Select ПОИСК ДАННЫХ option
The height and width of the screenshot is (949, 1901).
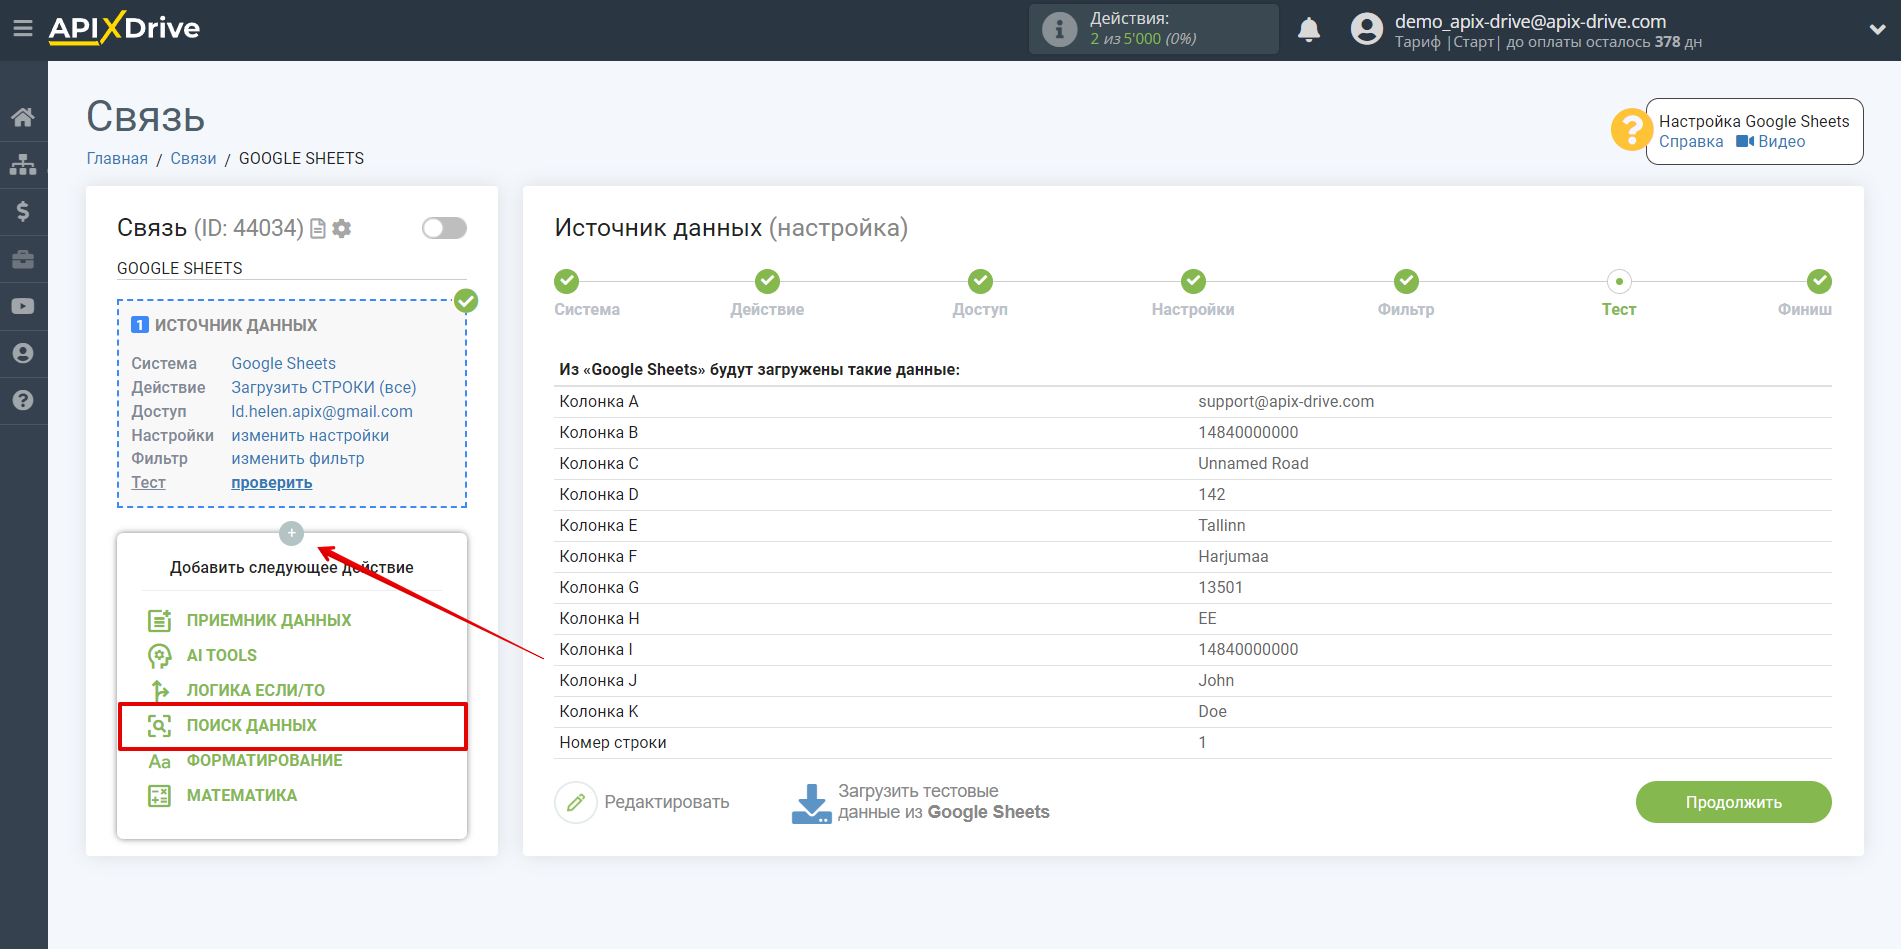pyautogui.click(x=252, y=725)
